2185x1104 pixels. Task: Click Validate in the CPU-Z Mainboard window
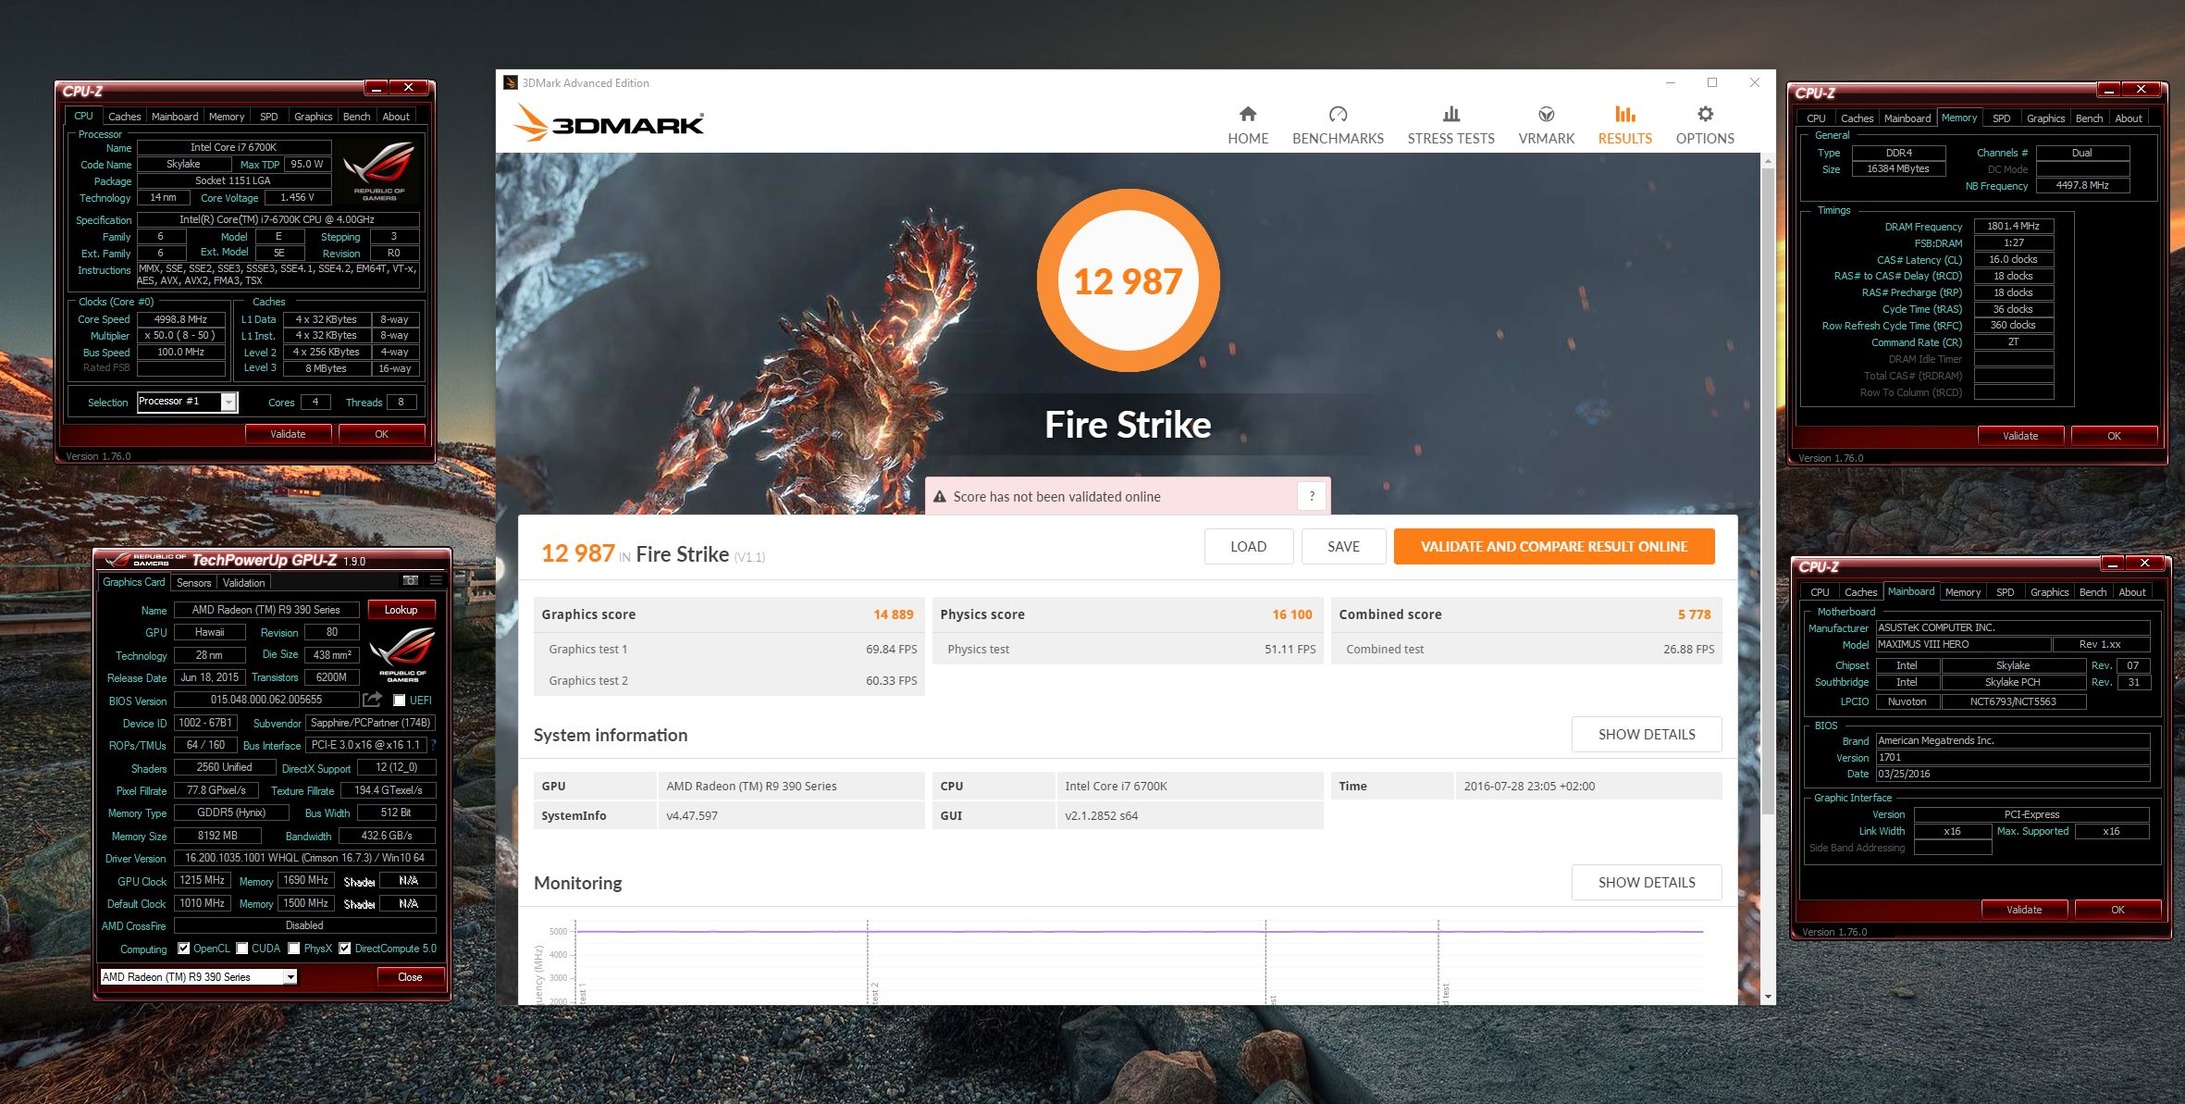[2024, 910]
